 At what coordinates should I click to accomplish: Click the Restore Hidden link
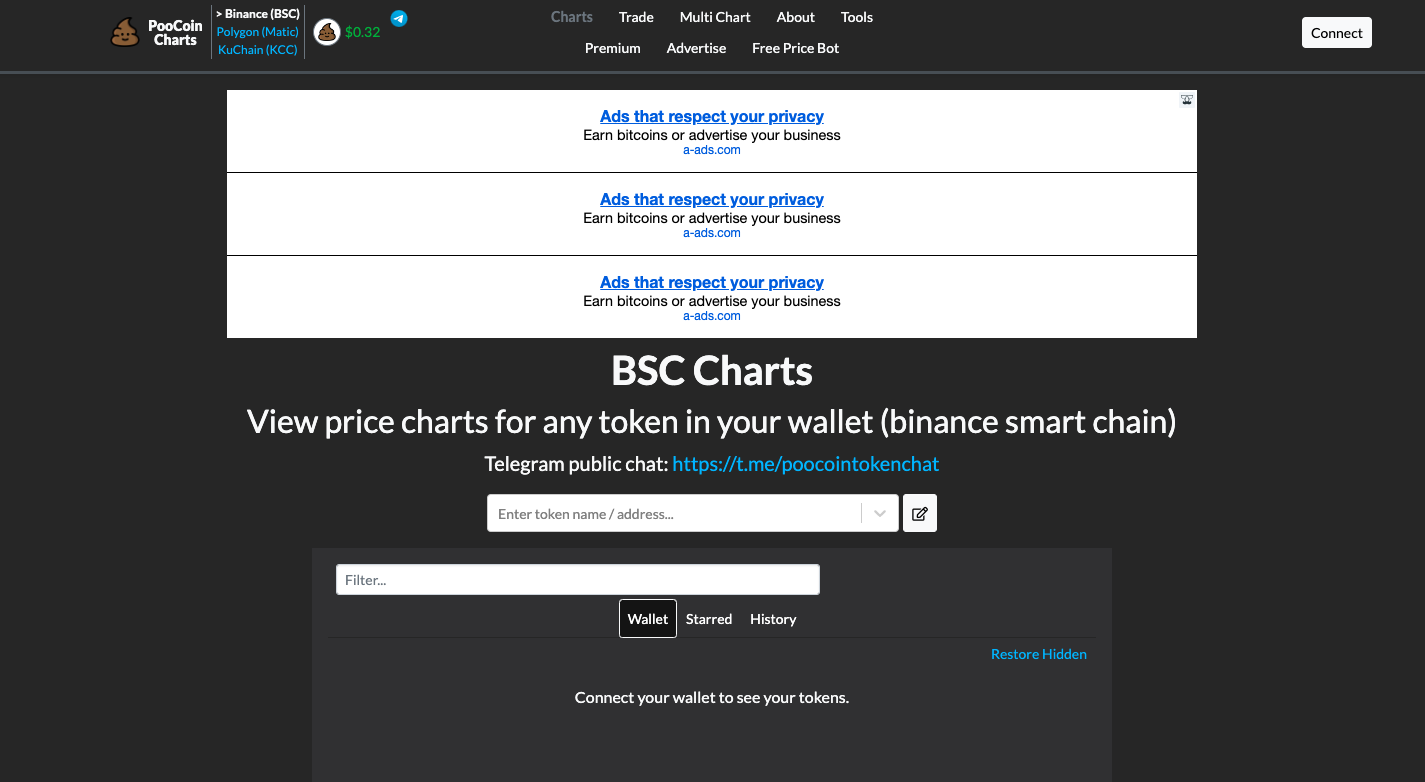tap(1038, 654)
